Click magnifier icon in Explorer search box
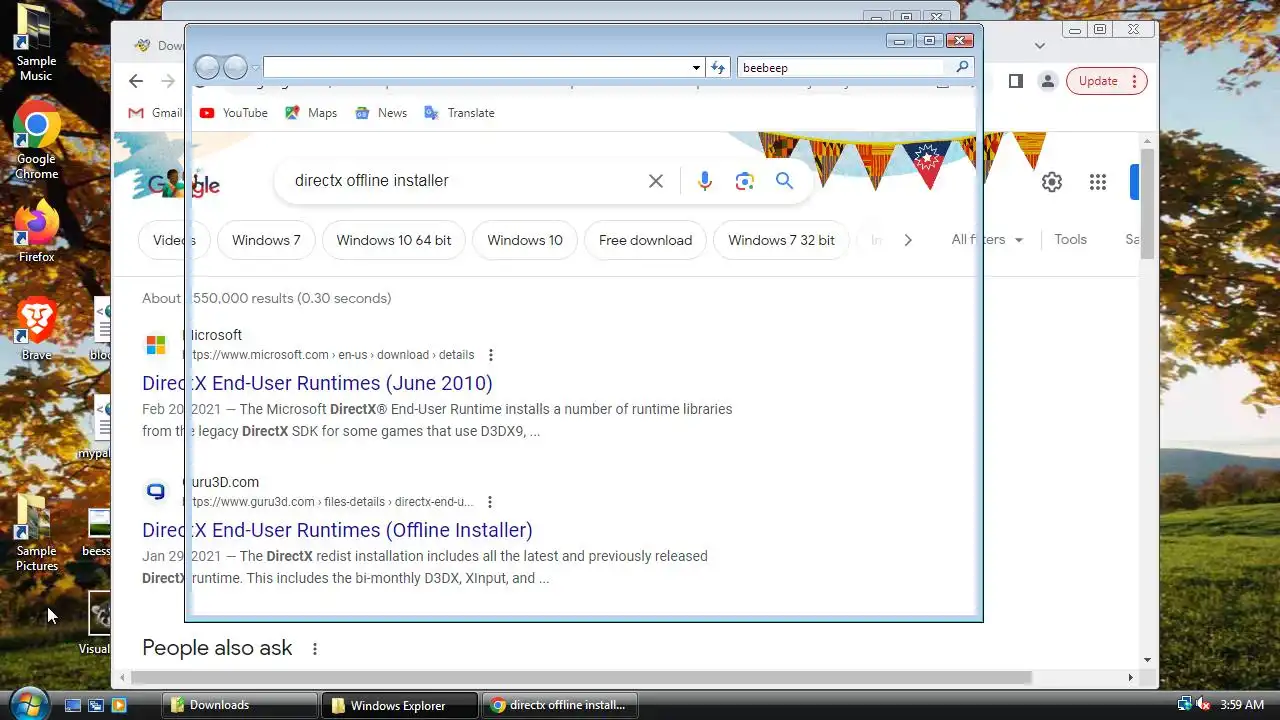The width and height of the screenshot is (1280, 720). [x=962, y=67]
